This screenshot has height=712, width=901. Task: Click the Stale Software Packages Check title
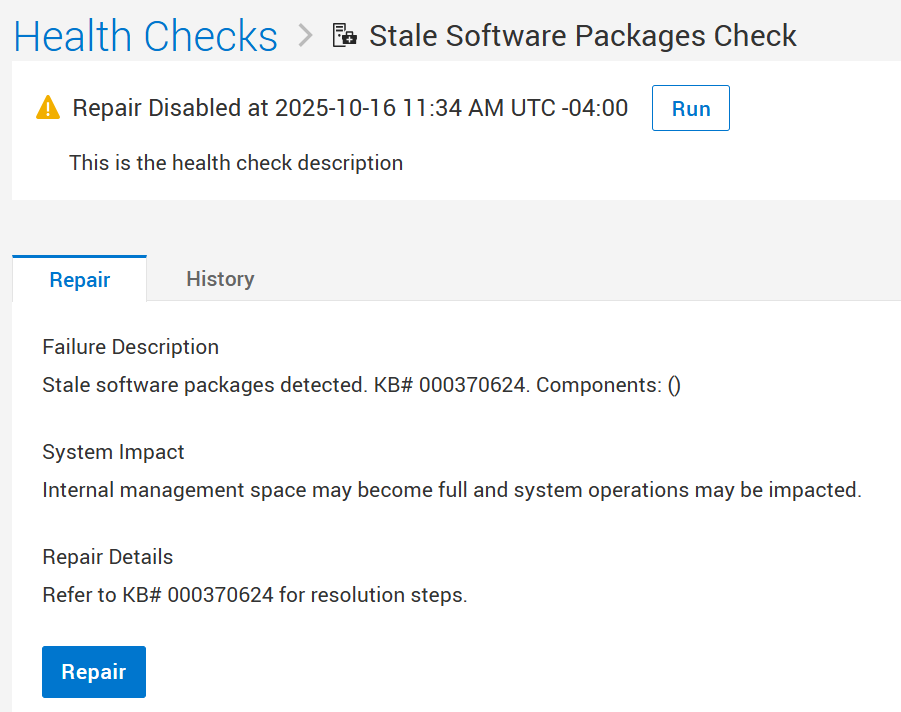[x=583, y=34]
